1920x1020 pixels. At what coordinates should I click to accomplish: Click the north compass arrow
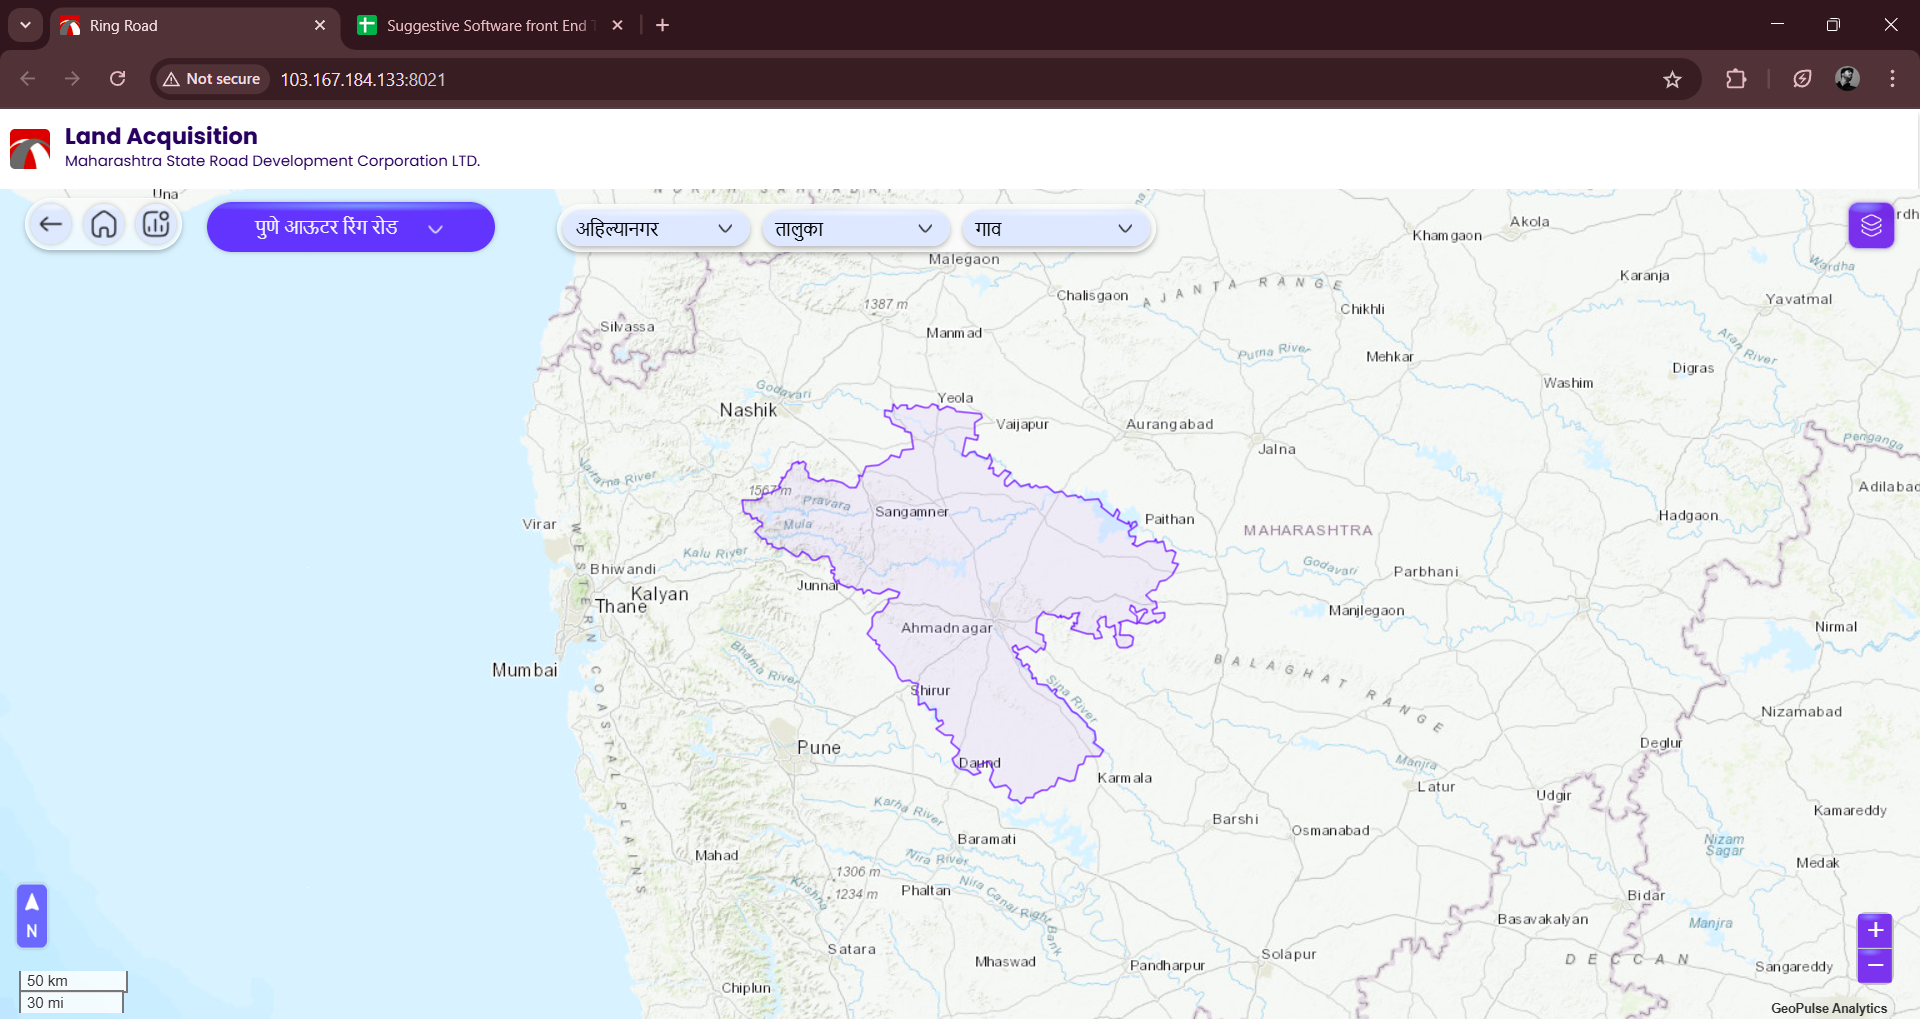pos(32,915)
